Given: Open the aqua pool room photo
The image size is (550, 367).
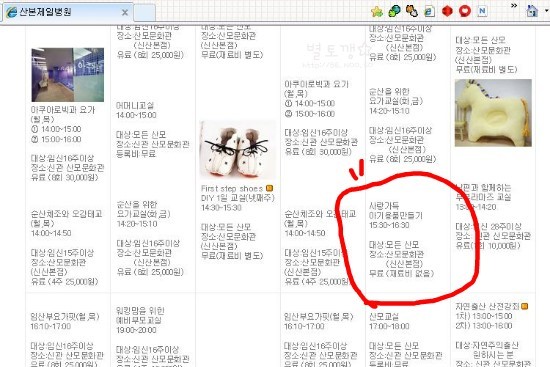Looking at the screenshot, I should point(68,75).
